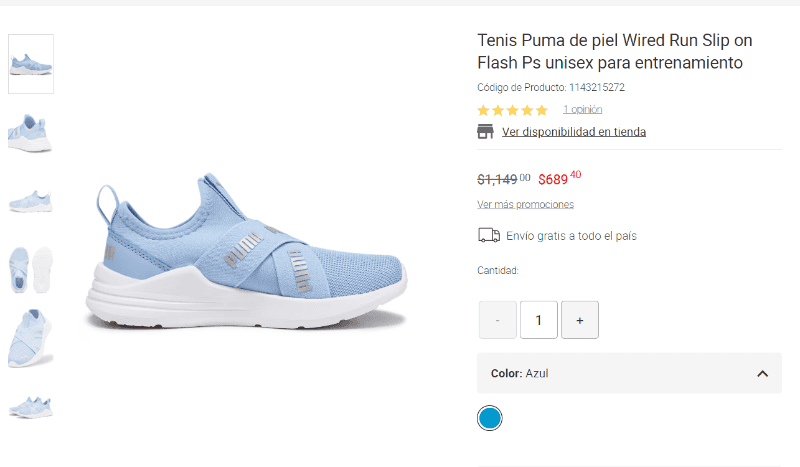Screen dimensions: 800x467
Task: Click the free shipping truck icon
Action: pos(489,236)
